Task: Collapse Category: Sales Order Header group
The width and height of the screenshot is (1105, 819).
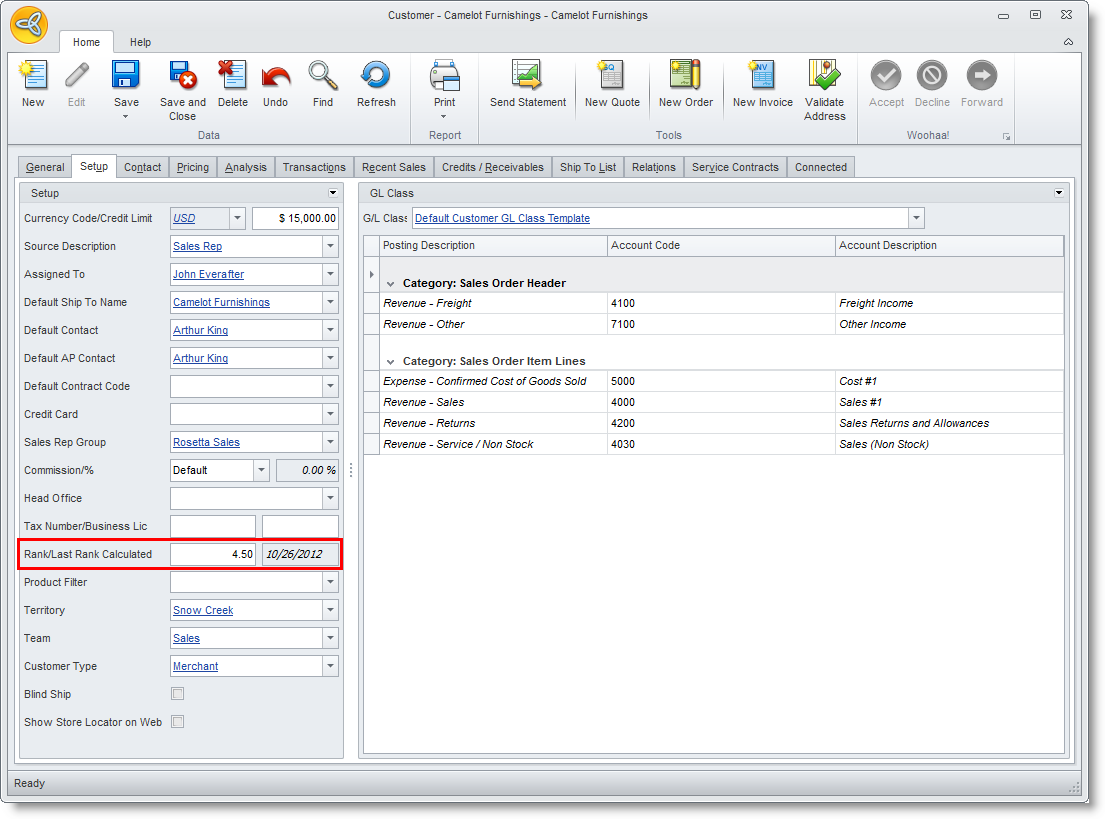Action: coord(391,284)
